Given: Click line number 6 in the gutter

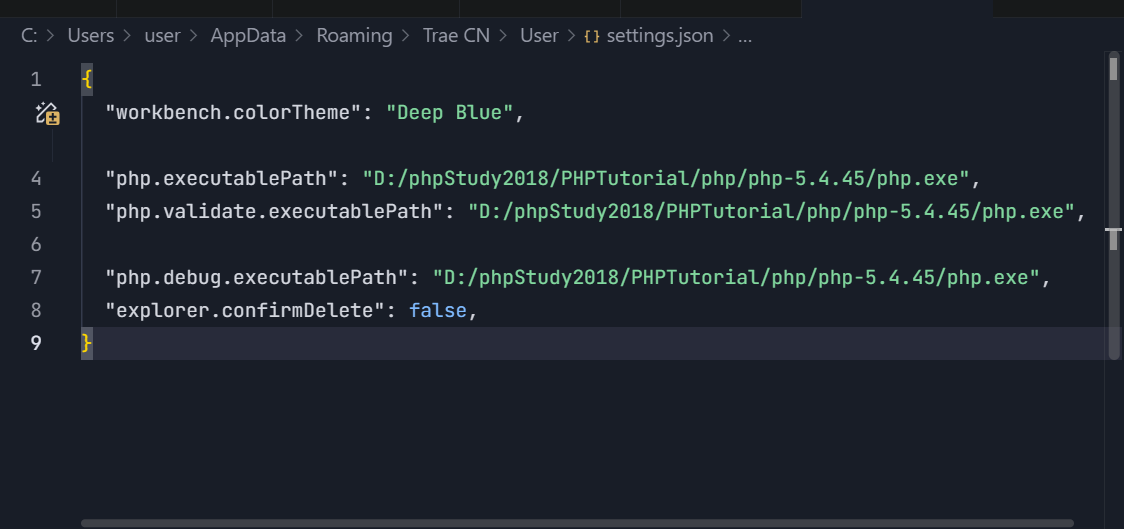Looking at the screenshot, I should point(36,244).
